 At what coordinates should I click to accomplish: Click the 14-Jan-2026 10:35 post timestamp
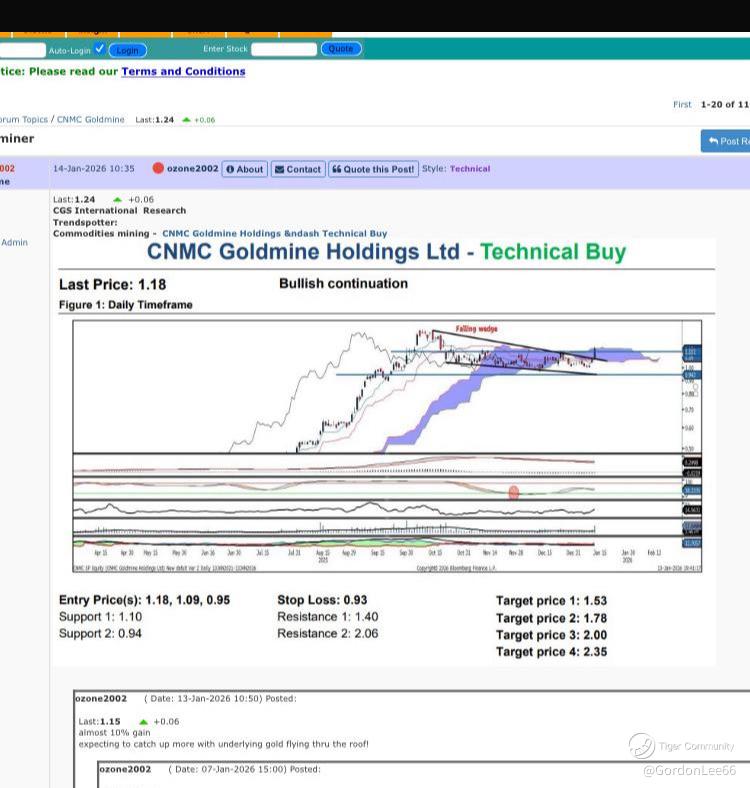[x=94, y=169]
